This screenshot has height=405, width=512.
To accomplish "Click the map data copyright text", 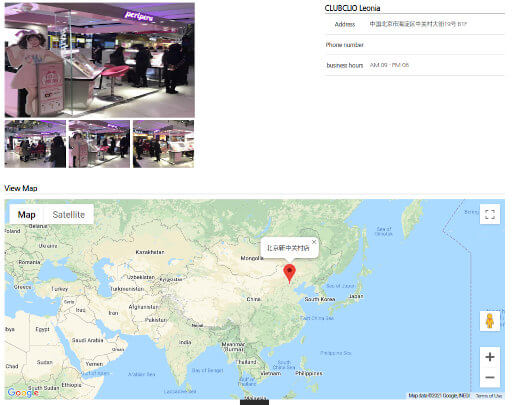I will click(x=439, y=396).
